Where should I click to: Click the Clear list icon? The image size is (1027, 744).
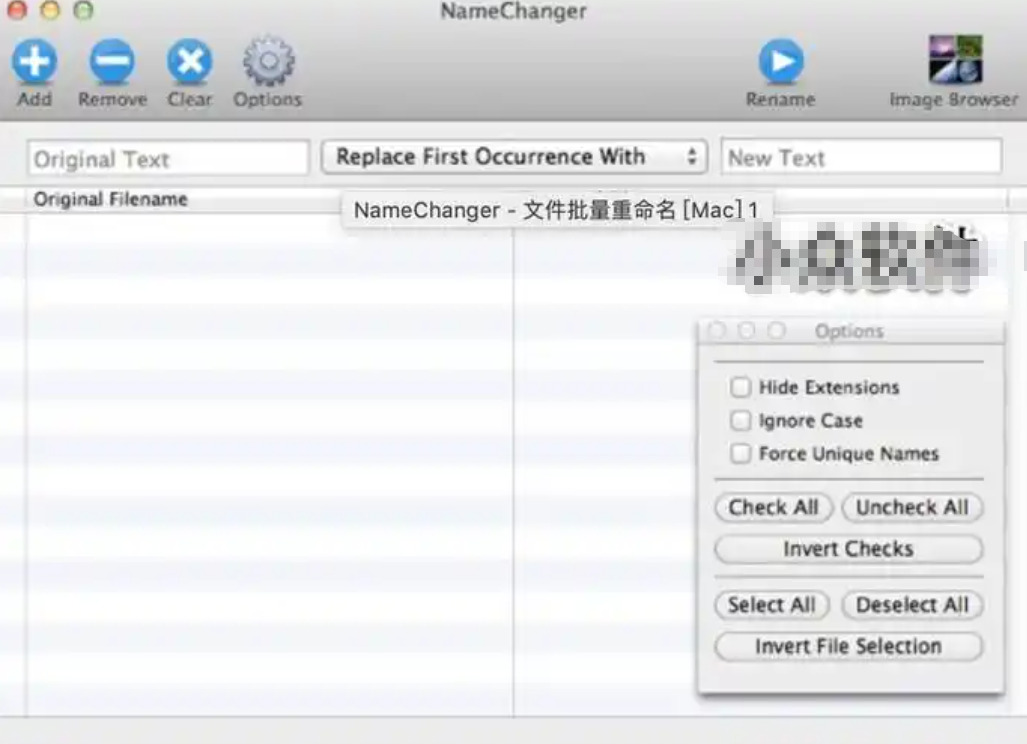(x=190, y=62)
